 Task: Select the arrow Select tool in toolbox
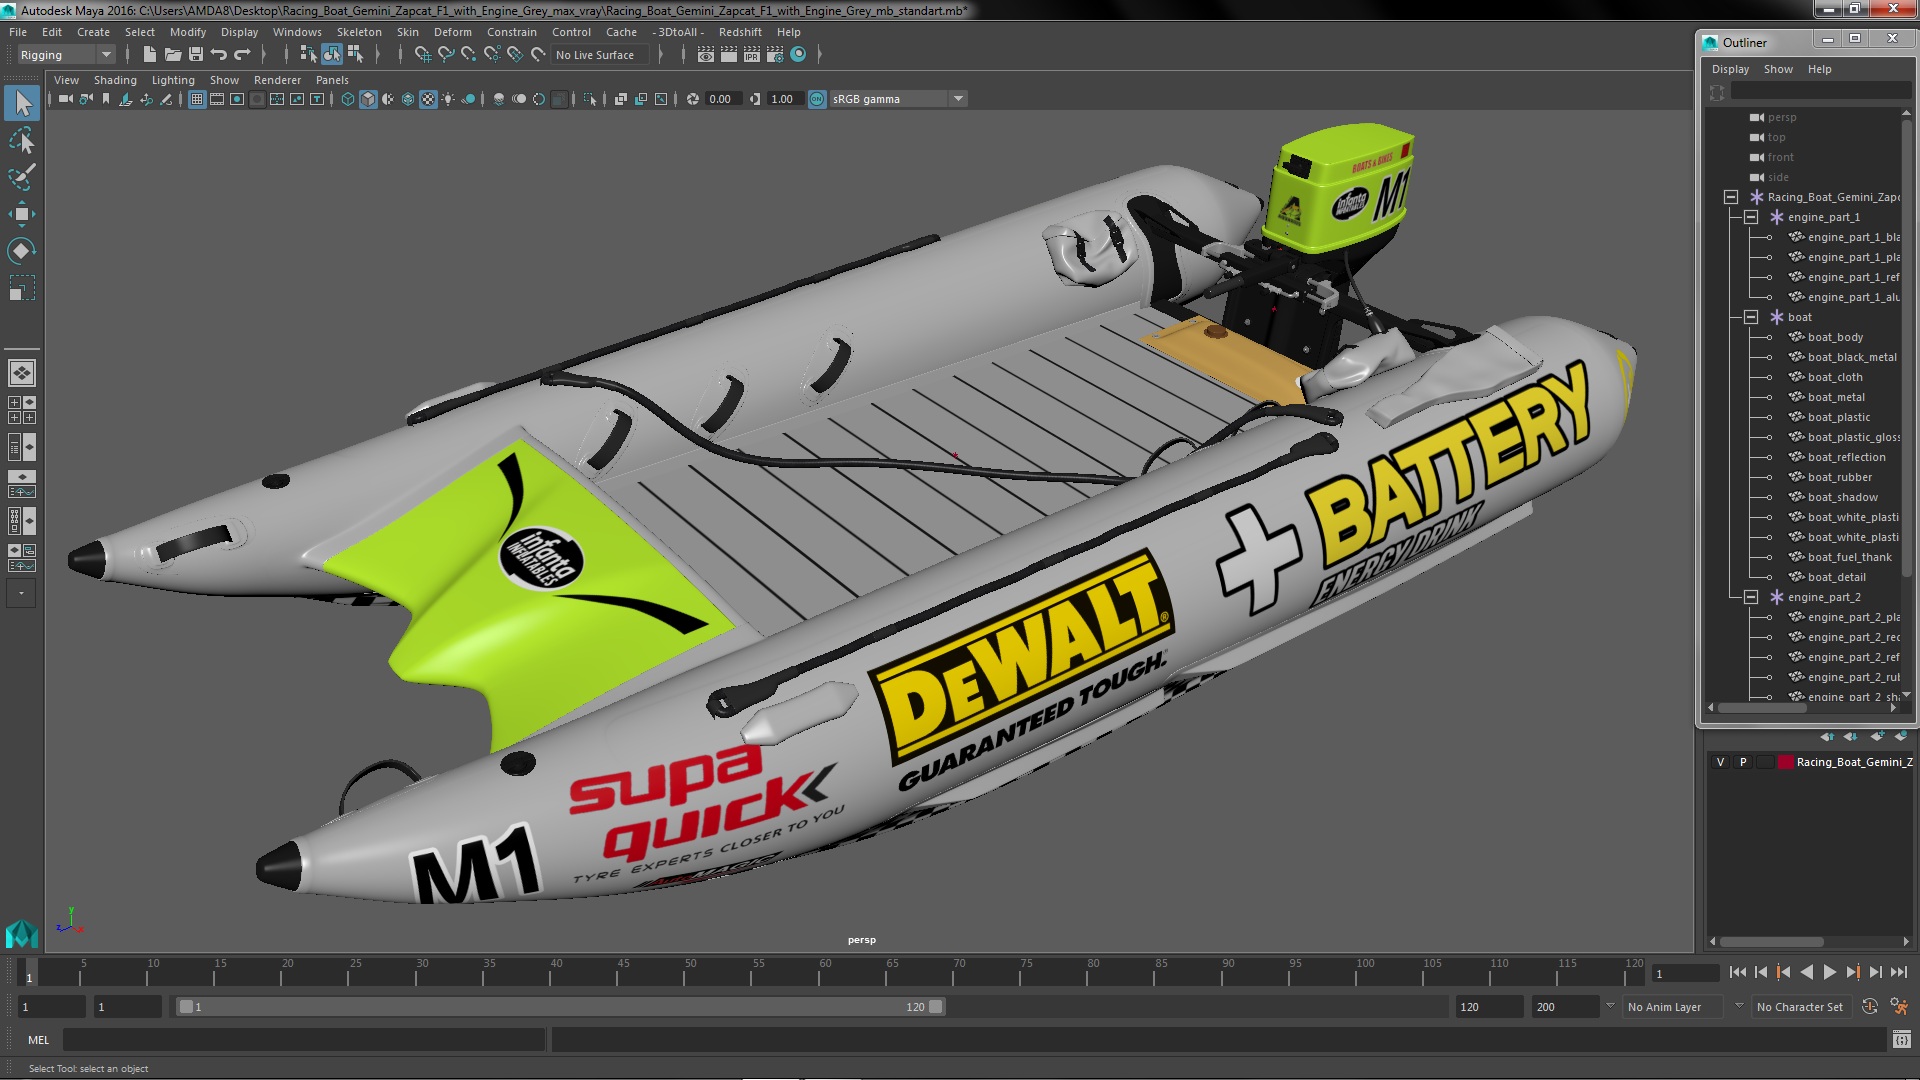[x=22, y=103]
